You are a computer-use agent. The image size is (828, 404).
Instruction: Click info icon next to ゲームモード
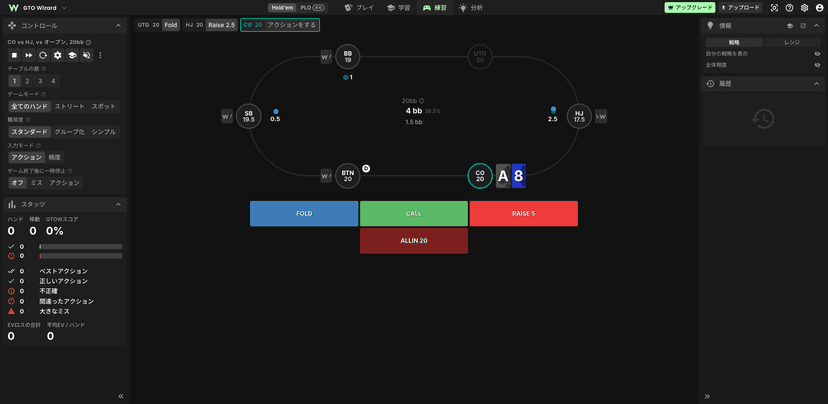tap(43, 94)
